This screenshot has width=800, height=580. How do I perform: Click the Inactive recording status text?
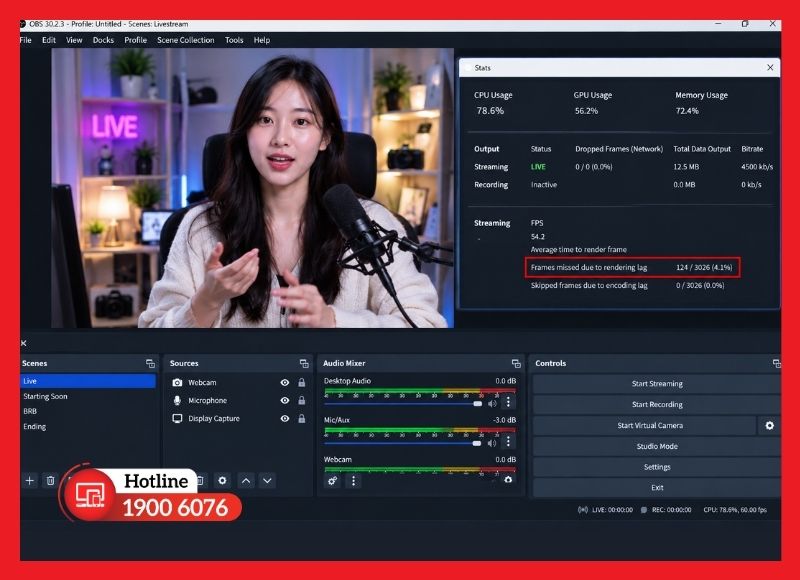pyautogui.click(x=543, y=185)
